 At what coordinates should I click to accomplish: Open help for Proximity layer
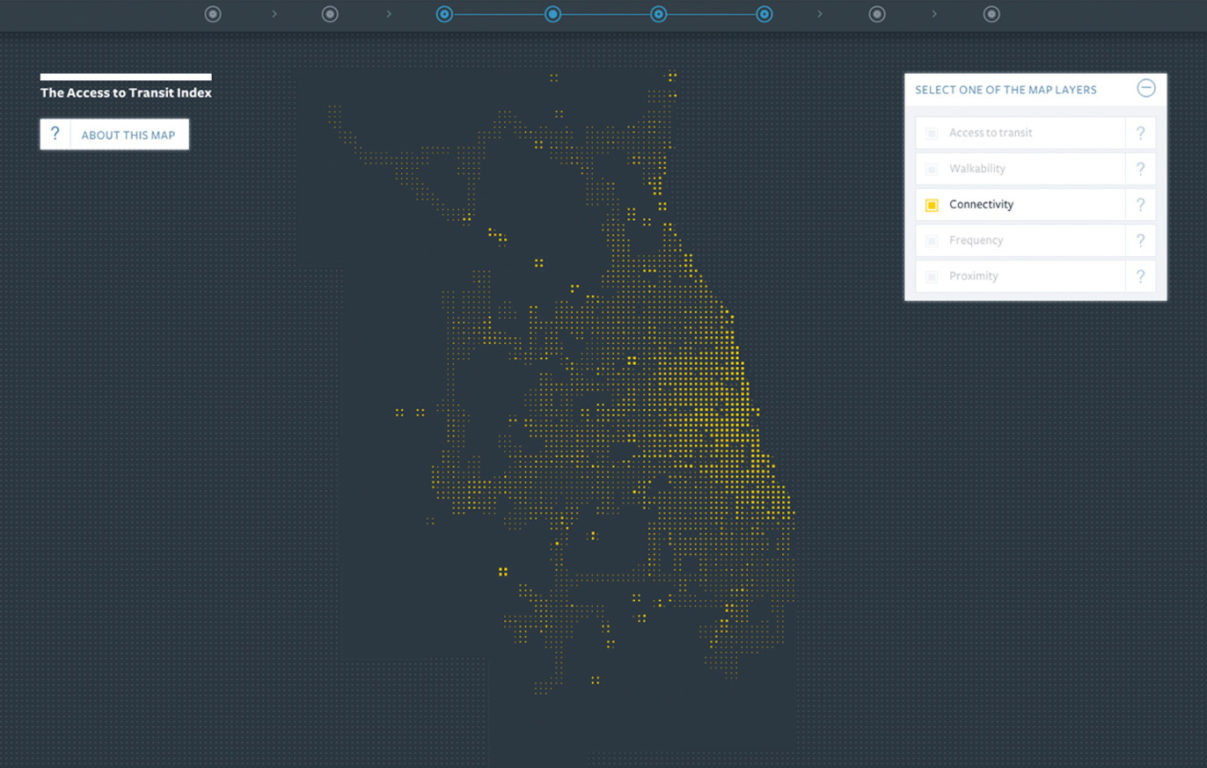(1141, 276)
